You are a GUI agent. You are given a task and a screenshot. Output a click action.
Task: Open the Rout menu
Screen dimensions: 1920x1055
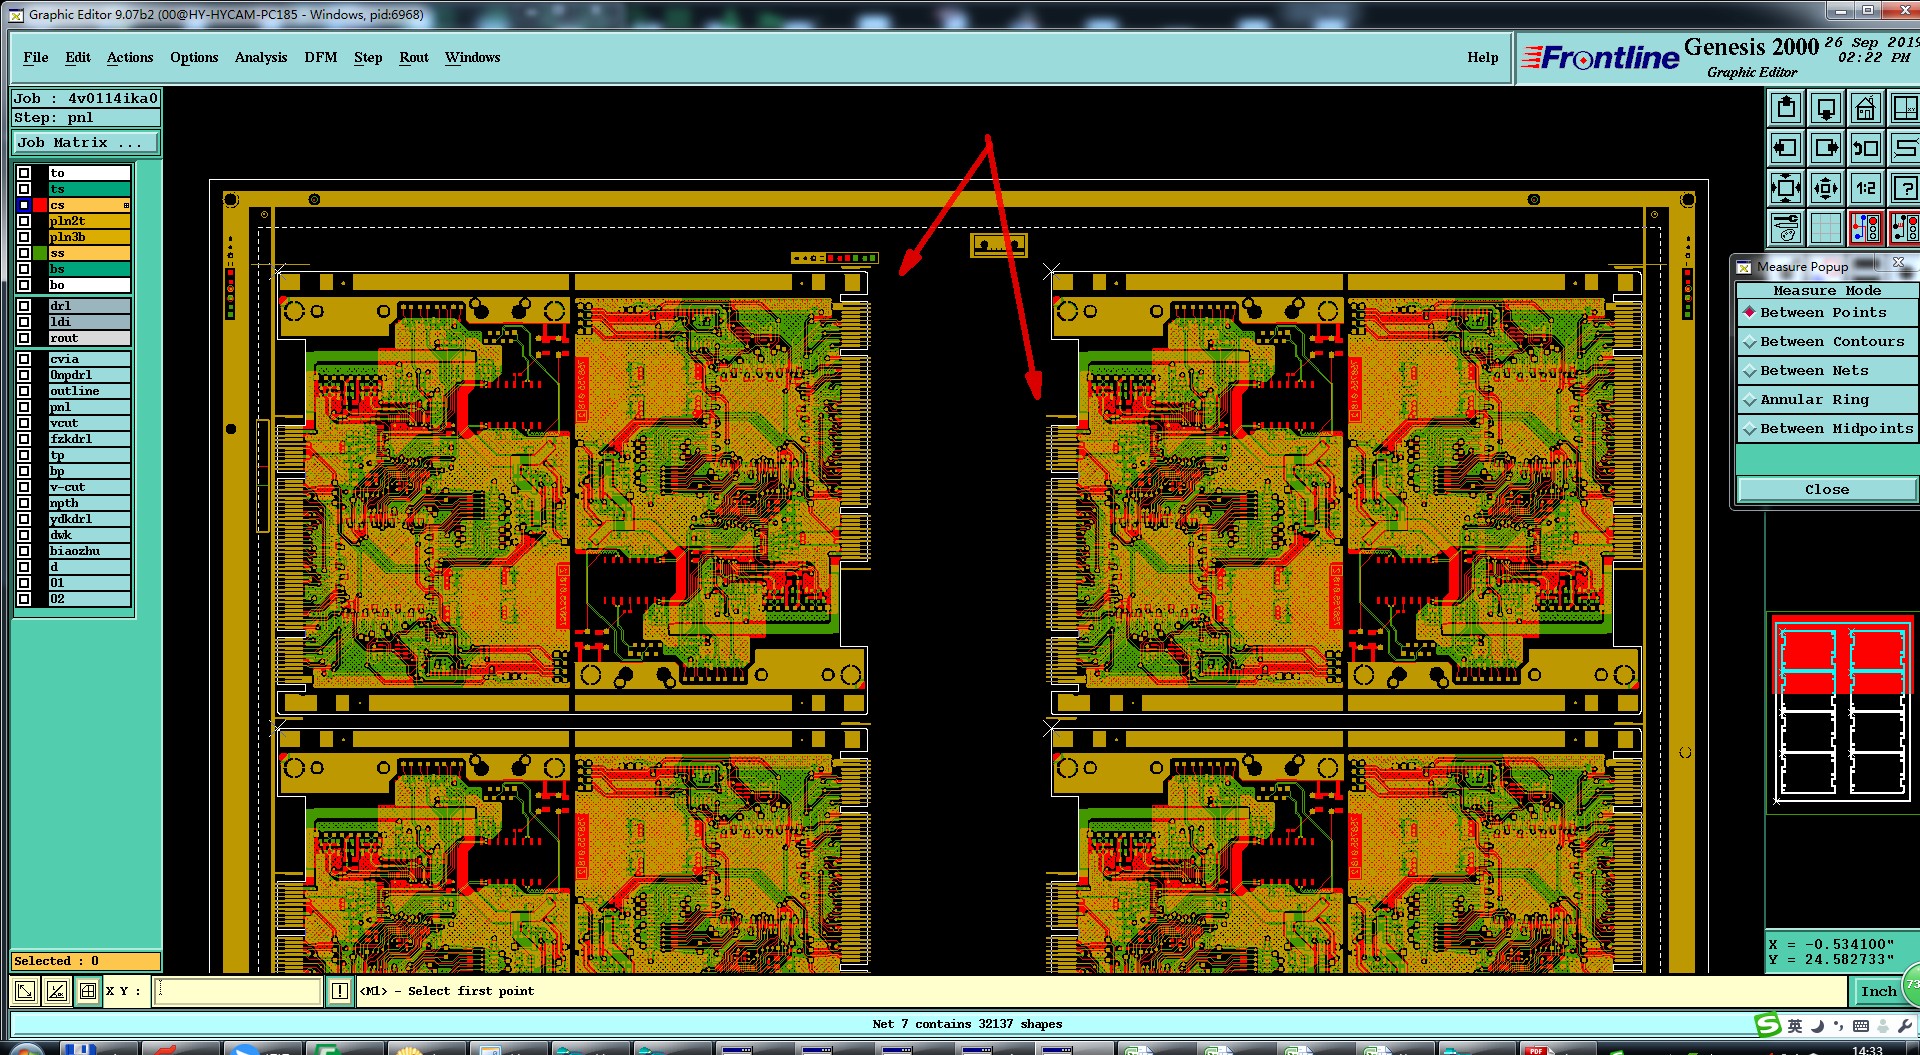[x=414, y=57]
